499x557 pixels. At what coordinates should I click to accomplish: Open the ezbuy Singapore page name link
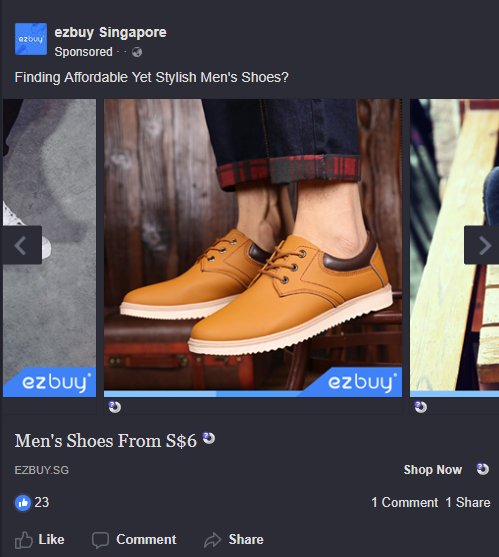tap(110, 33)
